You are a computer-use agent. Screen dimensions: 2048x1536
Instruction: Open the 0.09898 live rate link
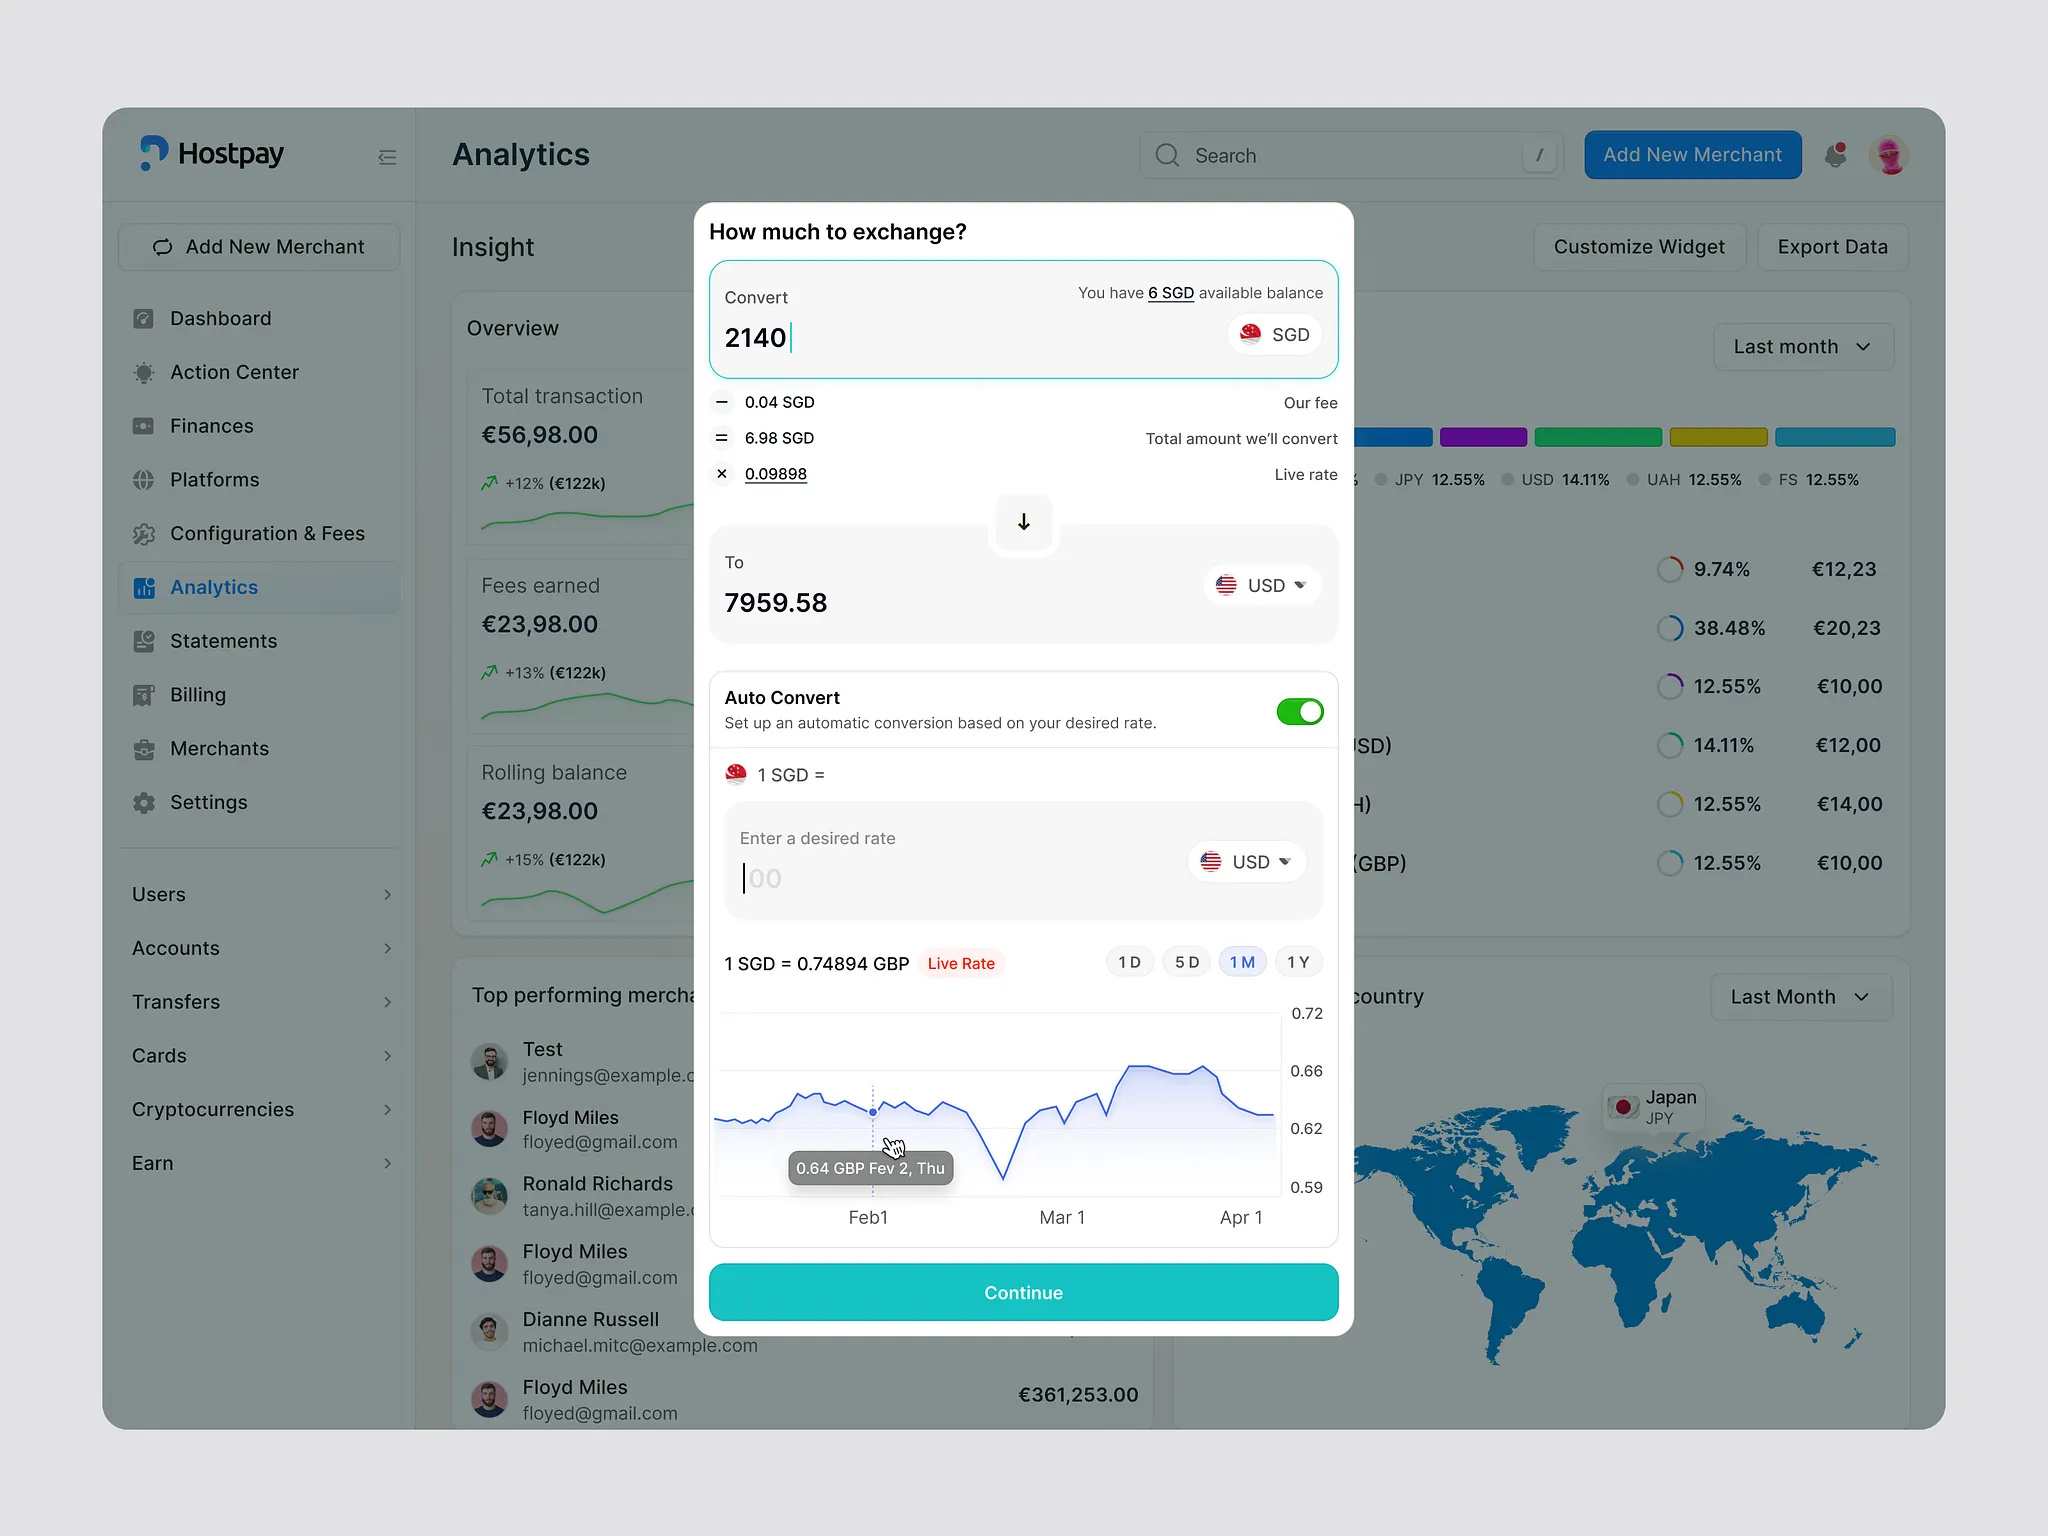click(x=775, y=474)
